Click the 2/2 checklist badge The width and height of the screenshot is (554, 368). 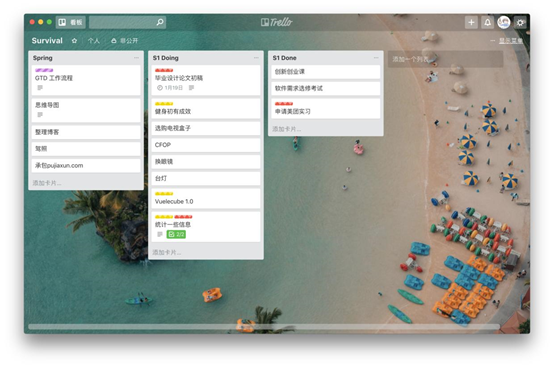tap(176, 234)
